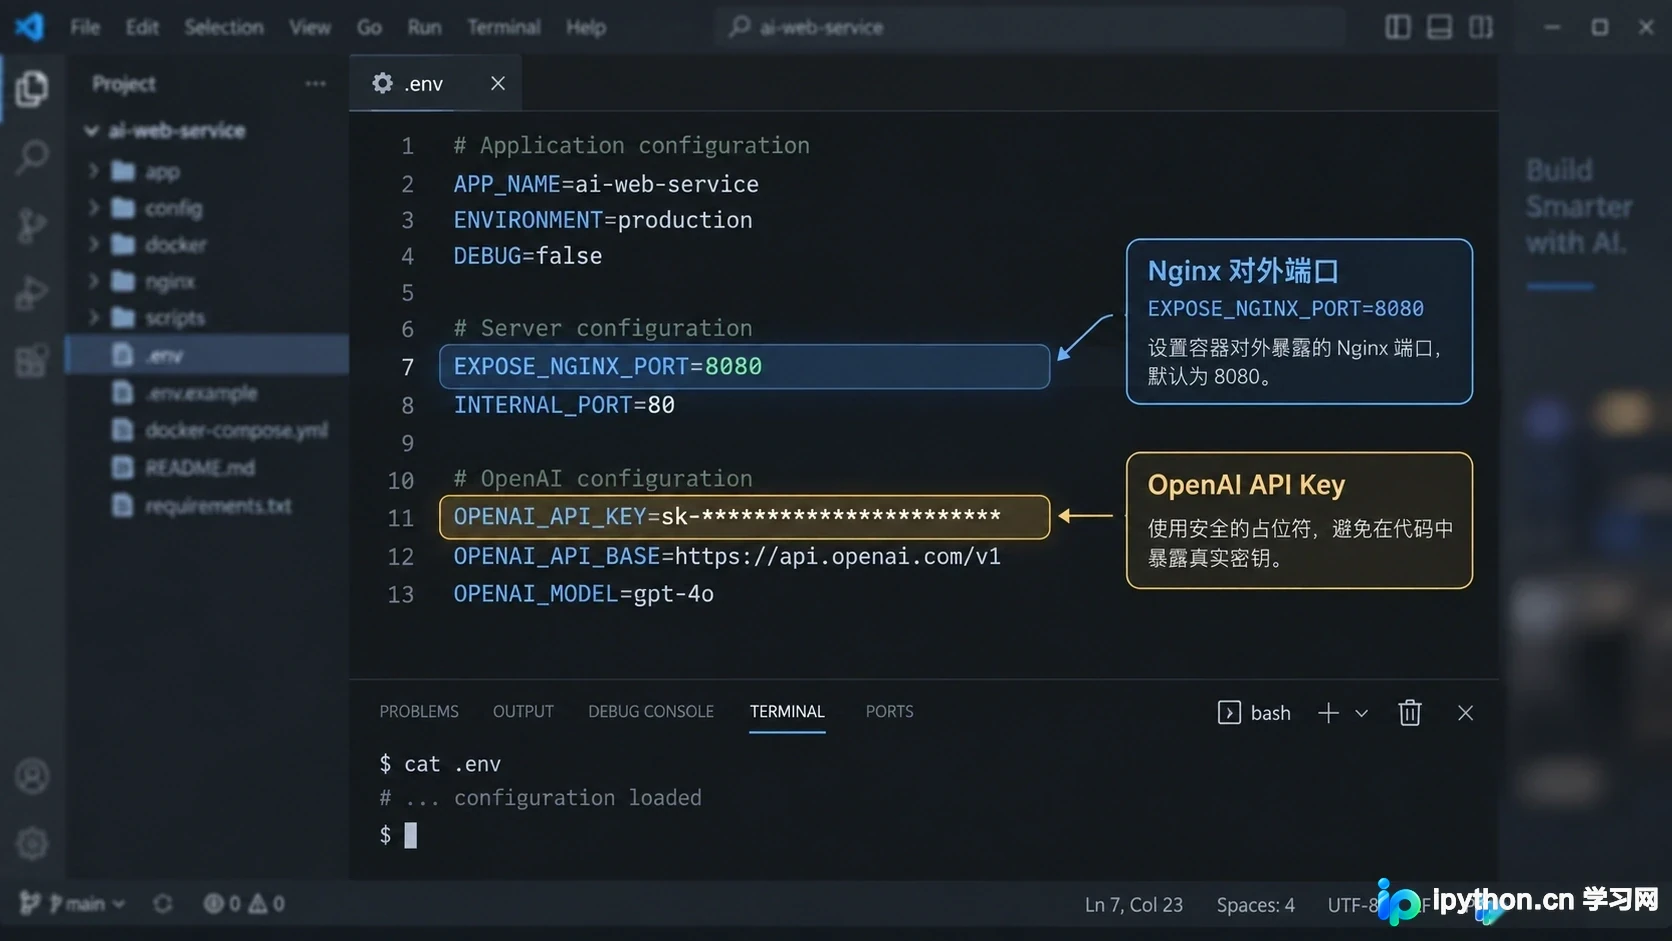Expand the docker folder

tap(207, 244)
